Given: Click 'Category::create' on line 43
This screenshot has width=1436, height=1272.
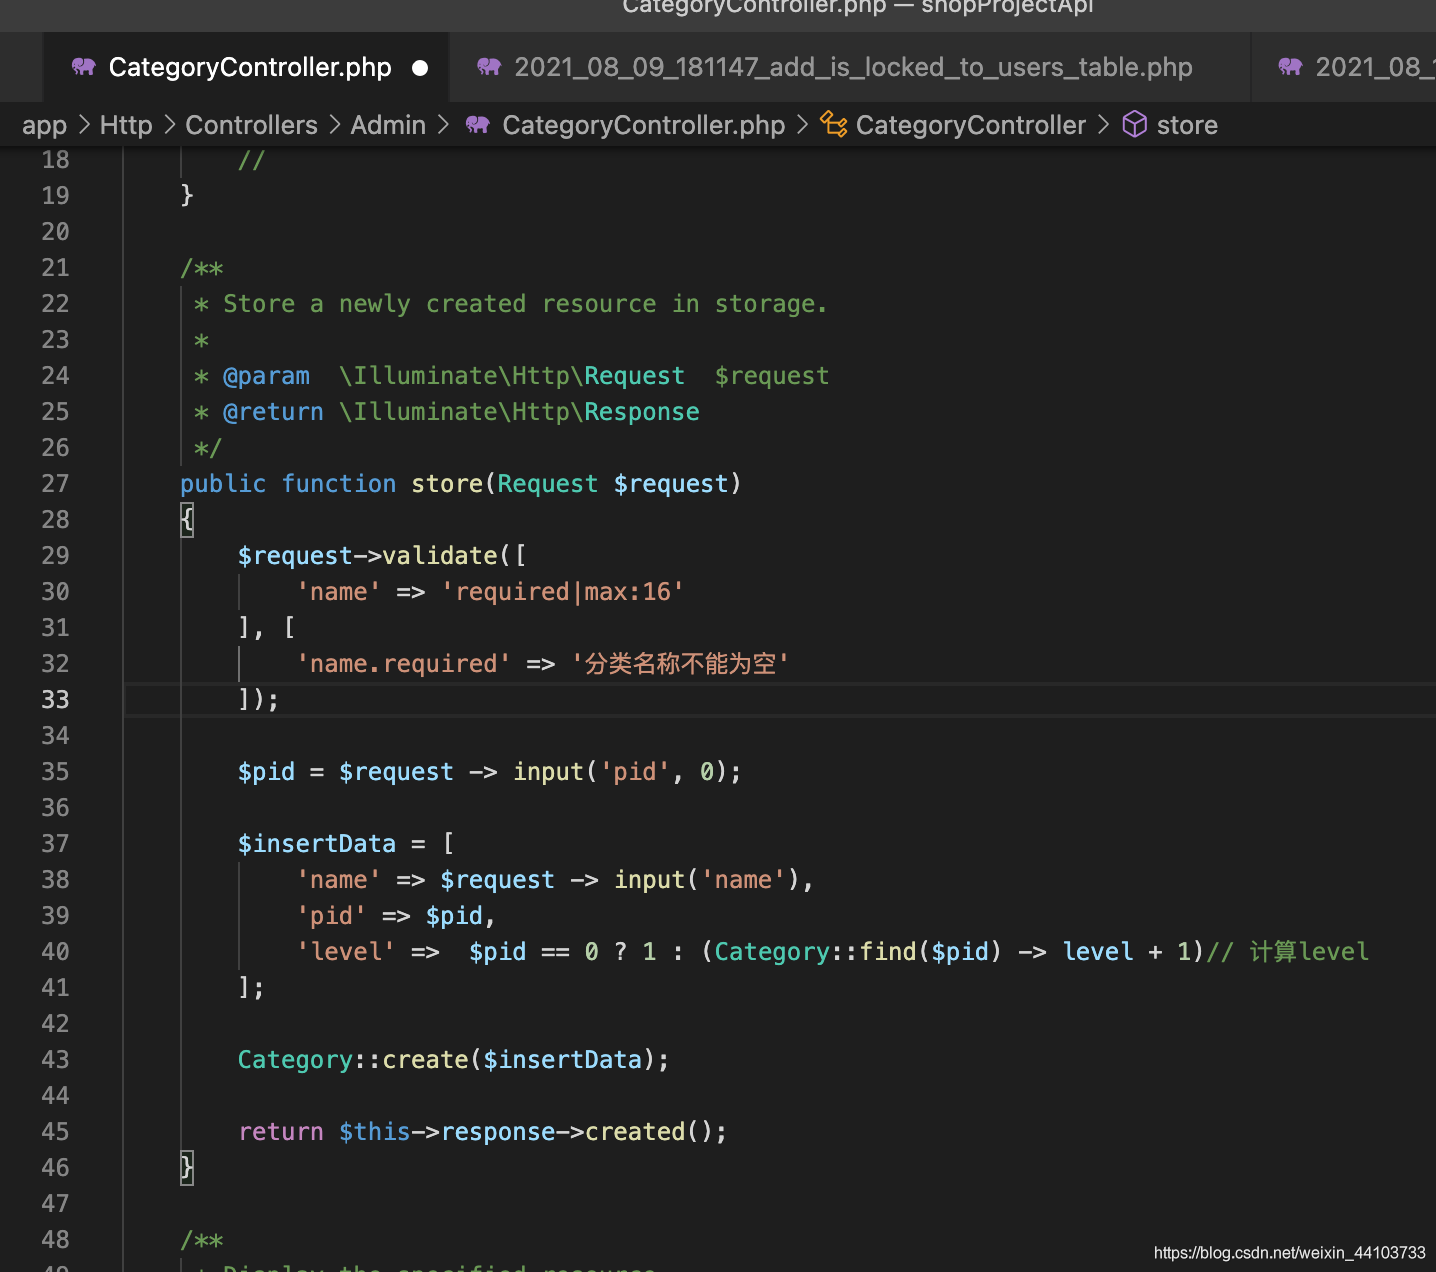Looking at the screenshot, I should [x=353, y=1060].
